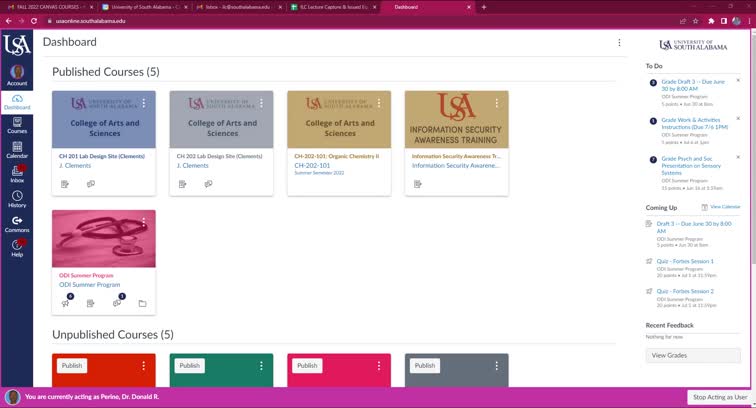The height and width of the screenshot is (408, 756).
Task: Dismiss the Grade Draft 3 to-do item
Action: pos(738,80)
